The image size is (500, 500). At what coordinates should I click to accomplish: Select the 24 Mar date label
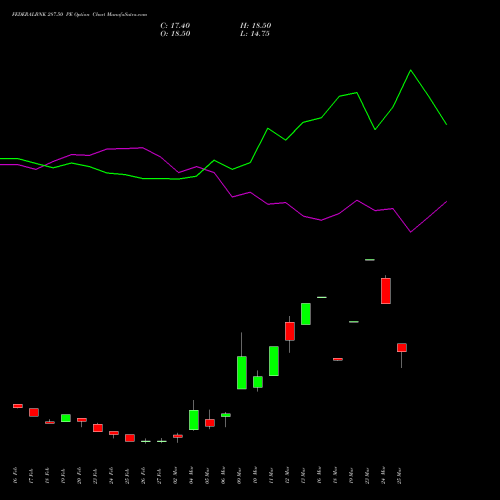(383, 476)
